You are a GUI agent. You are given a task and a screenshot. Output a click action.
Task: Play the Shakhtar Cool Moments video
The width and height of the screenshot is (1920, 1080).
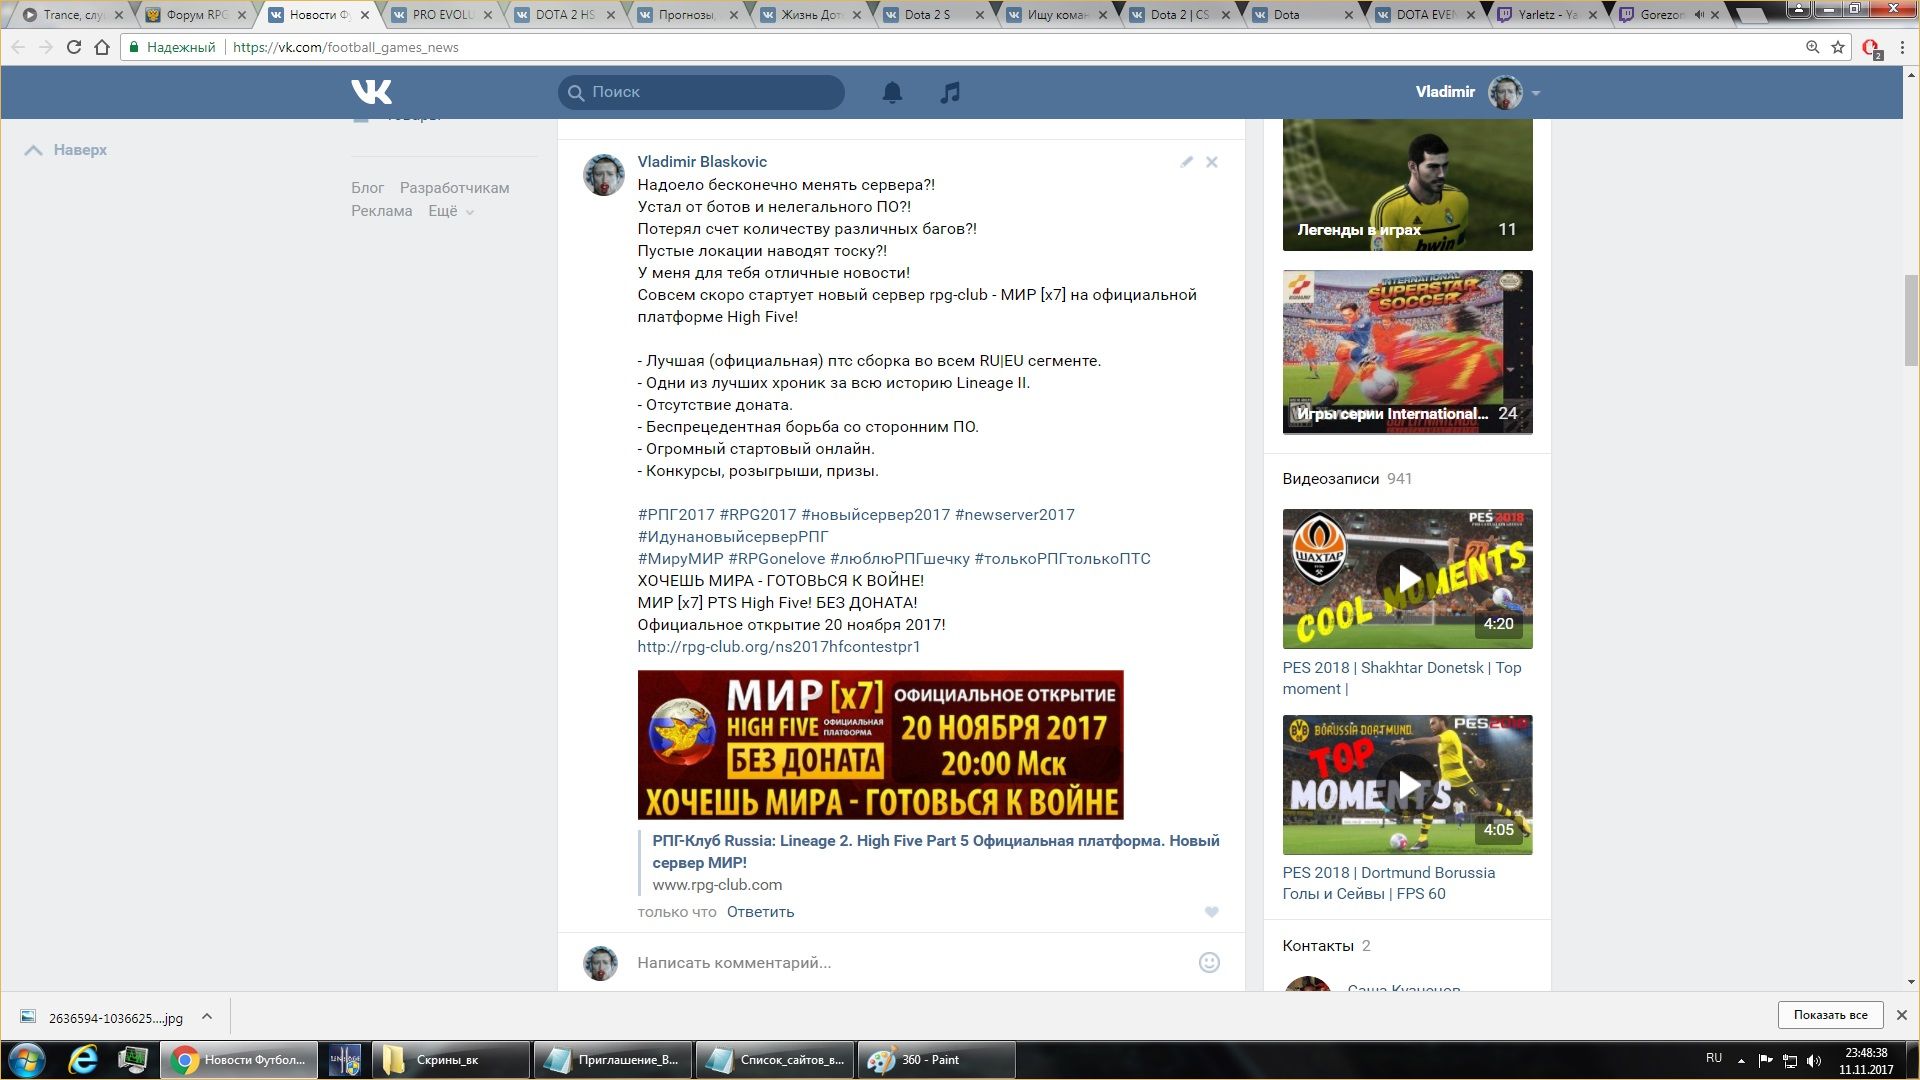pyautogui.click(x=1407, y=579)
